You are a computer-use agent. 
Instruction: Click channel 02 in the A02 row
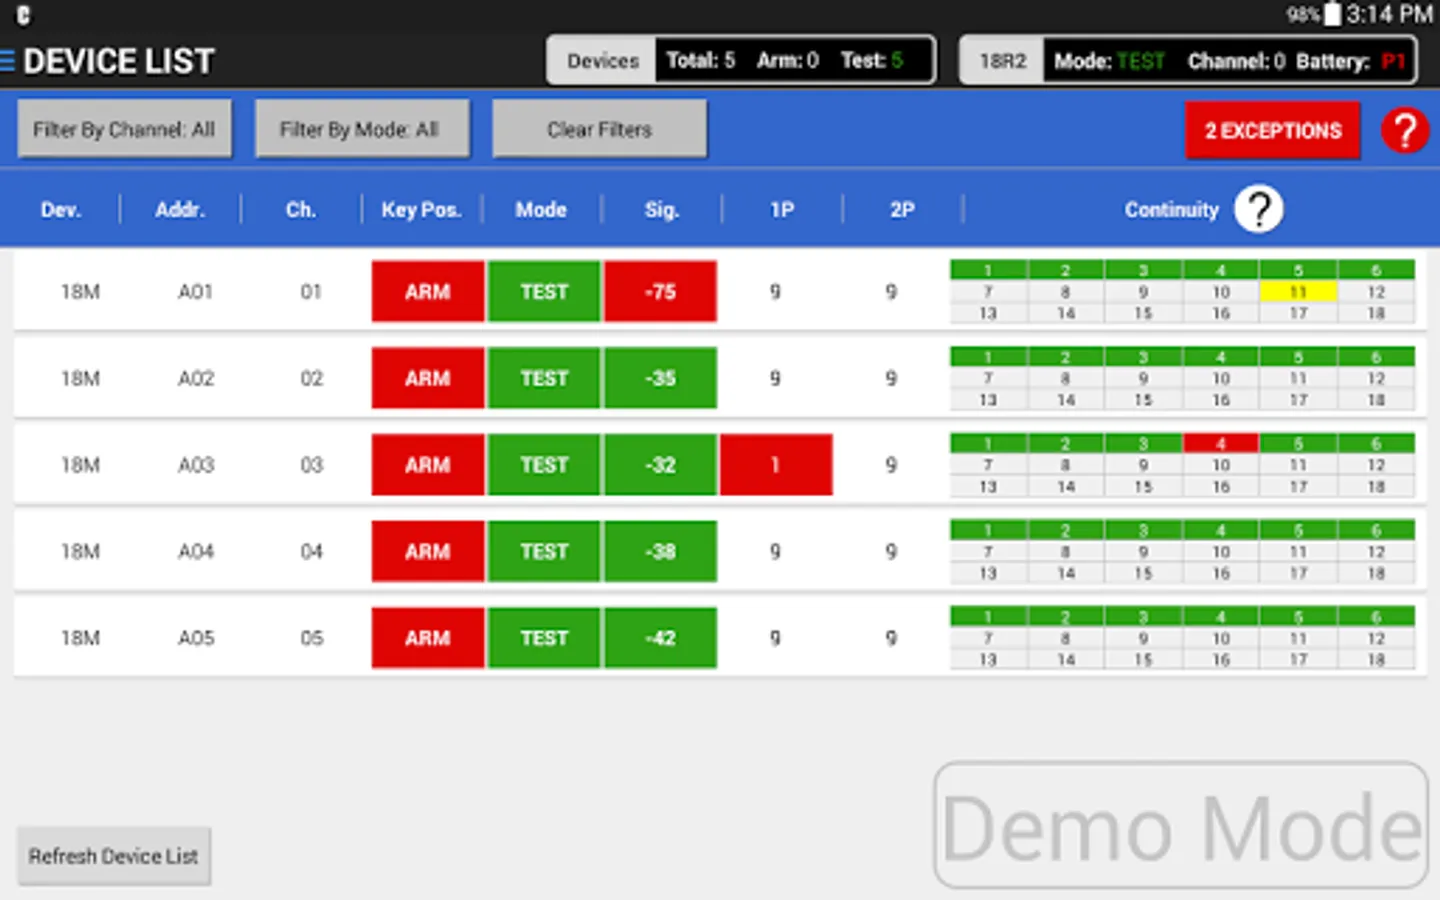312,378
